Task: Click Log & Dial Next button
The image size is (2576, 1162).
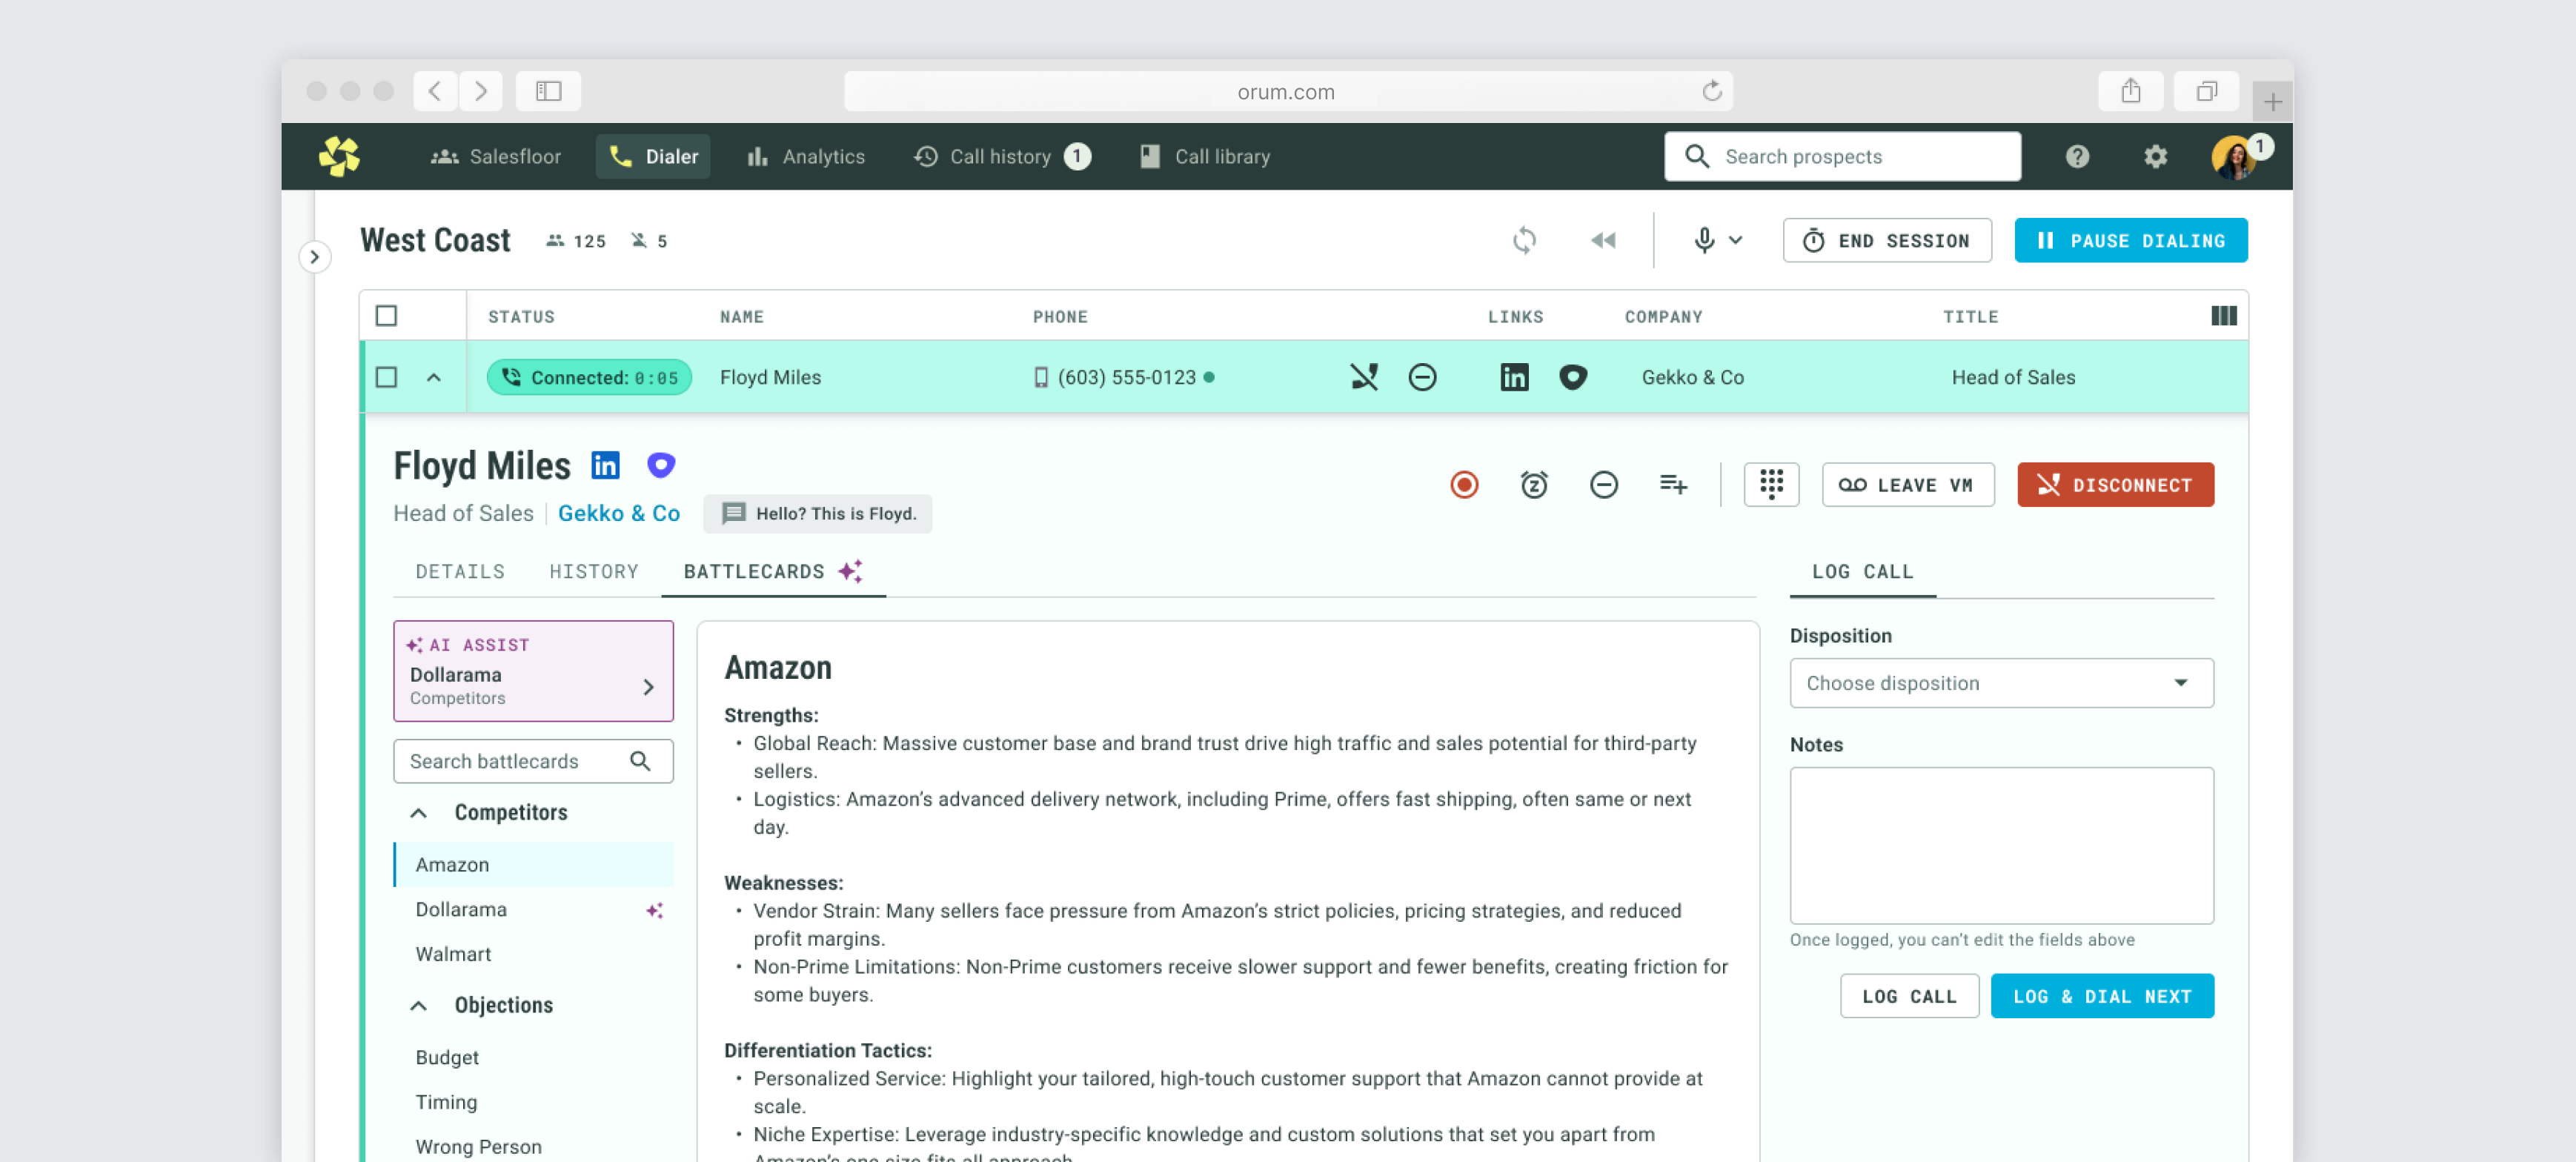Action: [x=2101, y=995]
